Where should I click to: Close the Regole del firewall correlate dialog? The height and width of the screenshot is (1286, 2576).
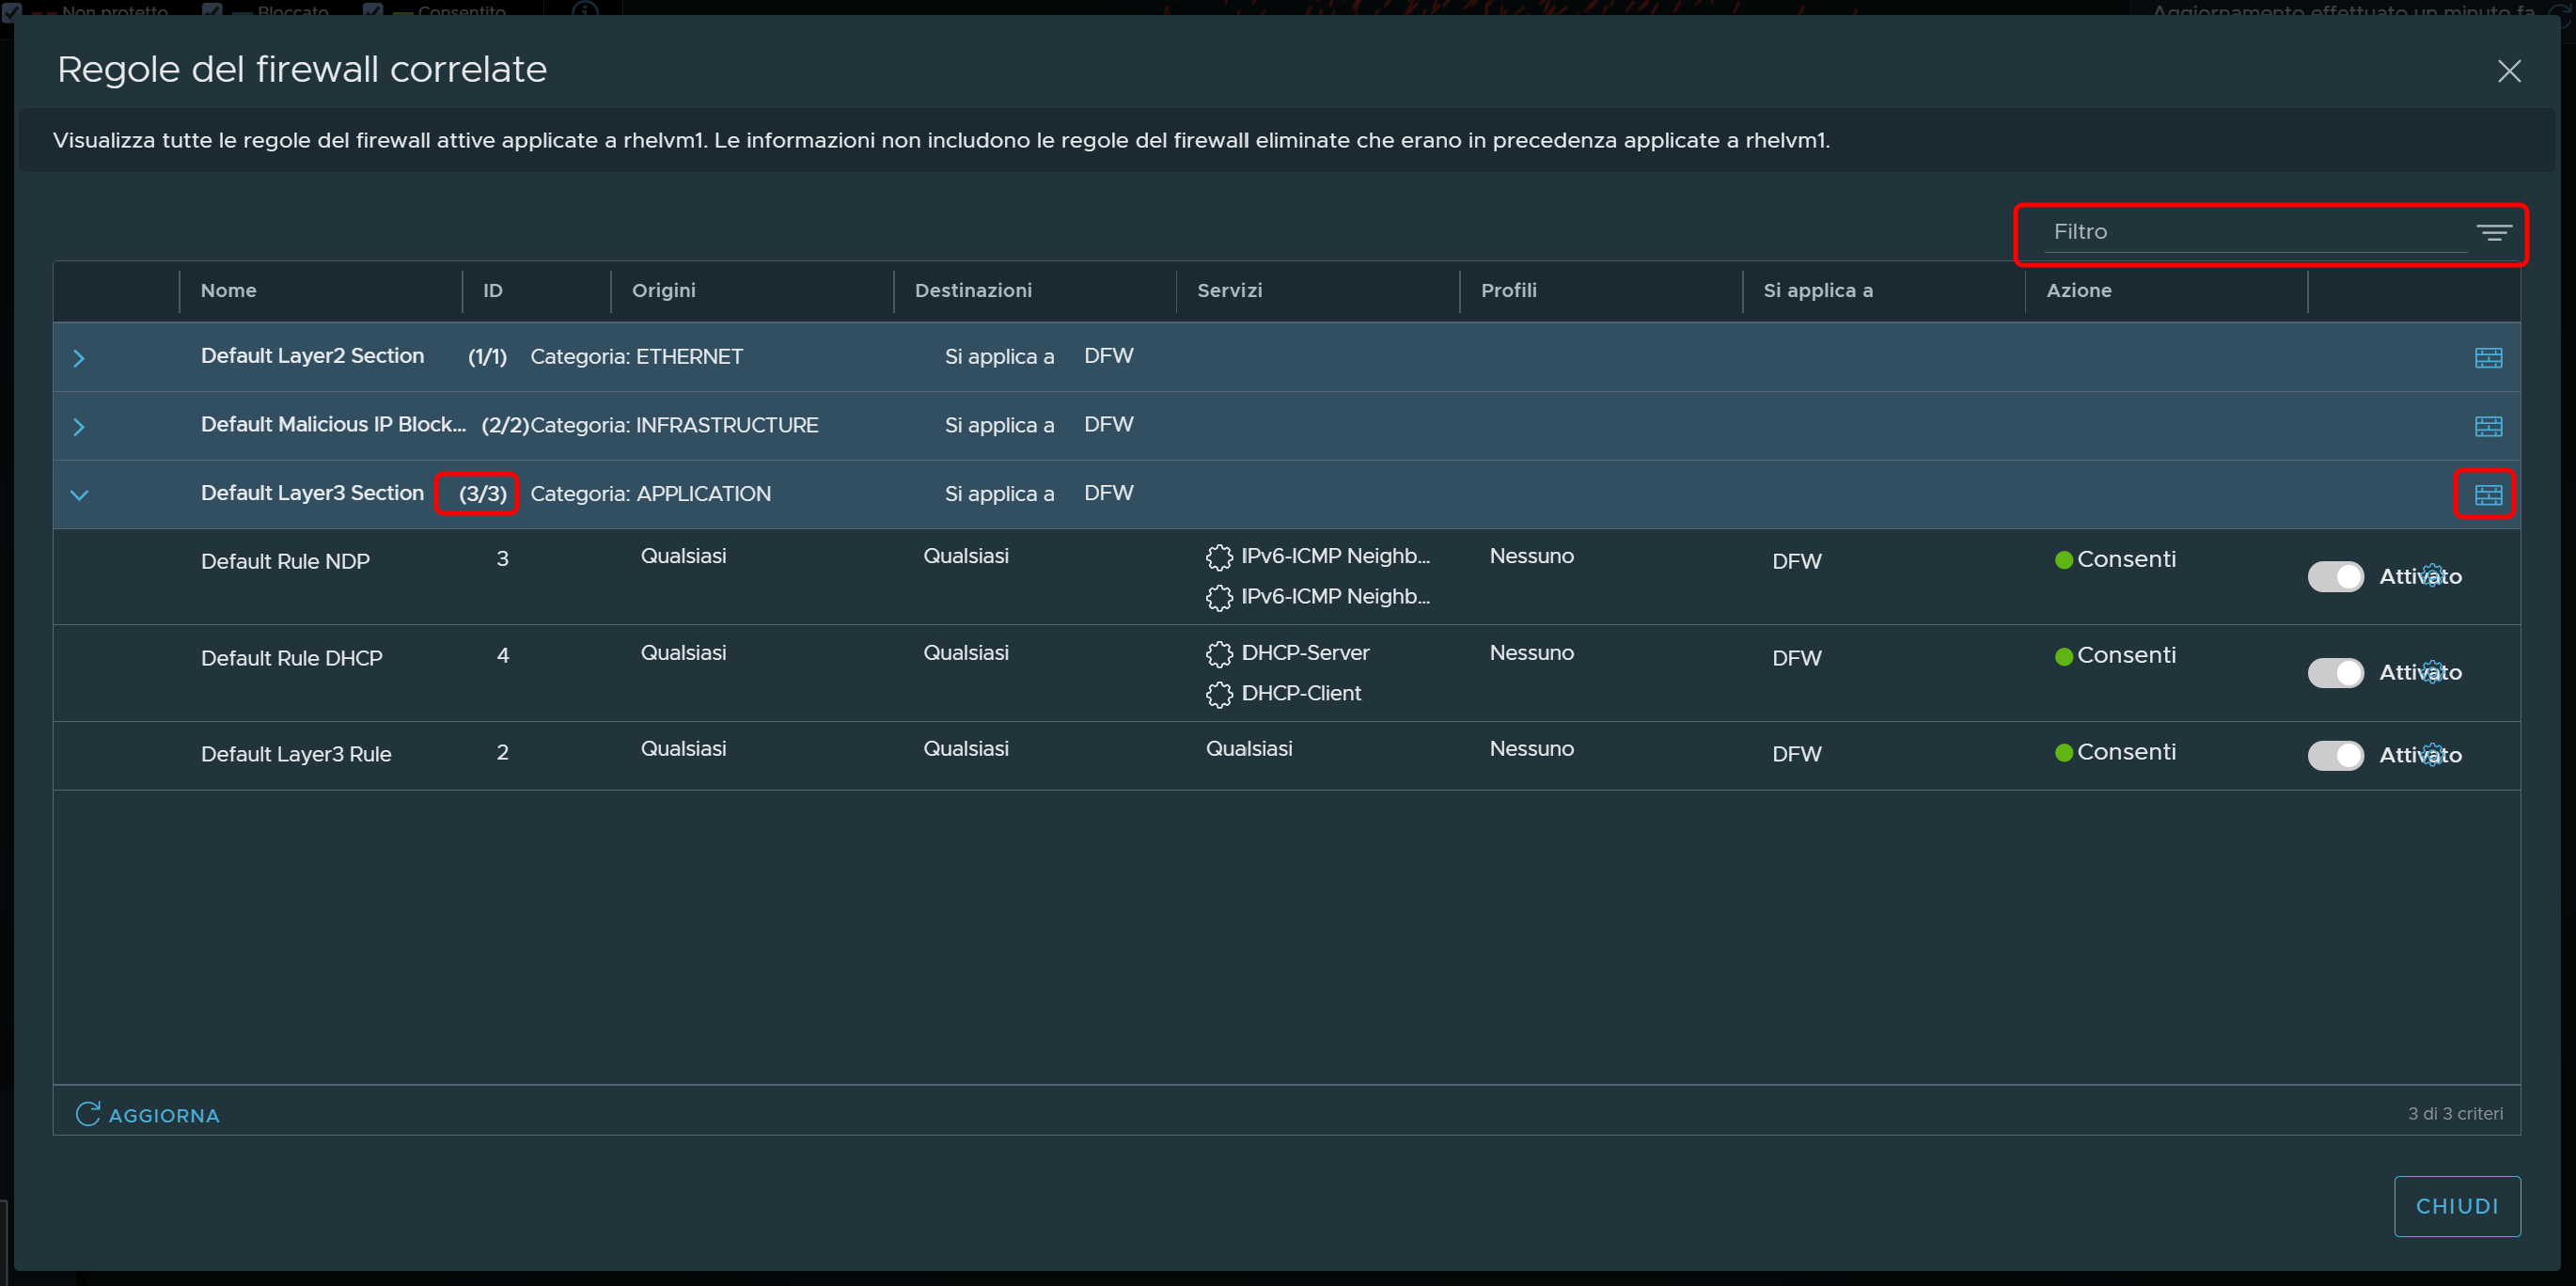coord(2508,71)
